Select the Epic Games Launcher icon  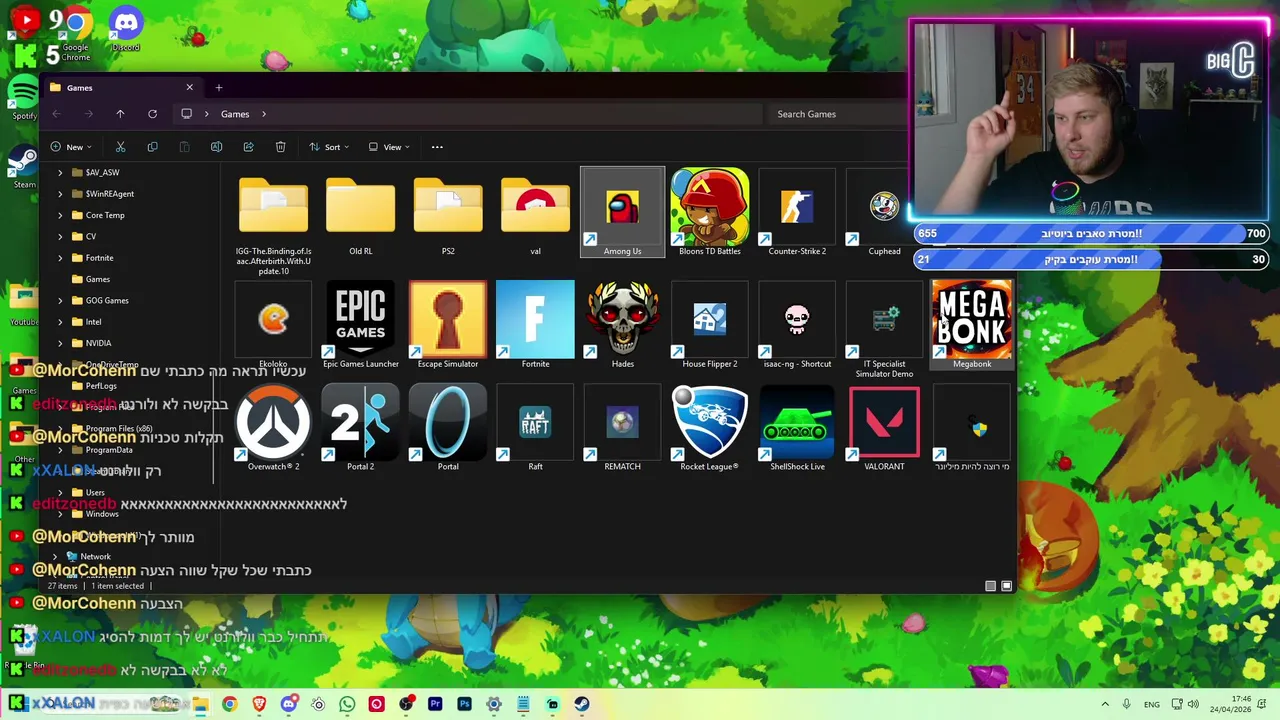click(360, 325)
